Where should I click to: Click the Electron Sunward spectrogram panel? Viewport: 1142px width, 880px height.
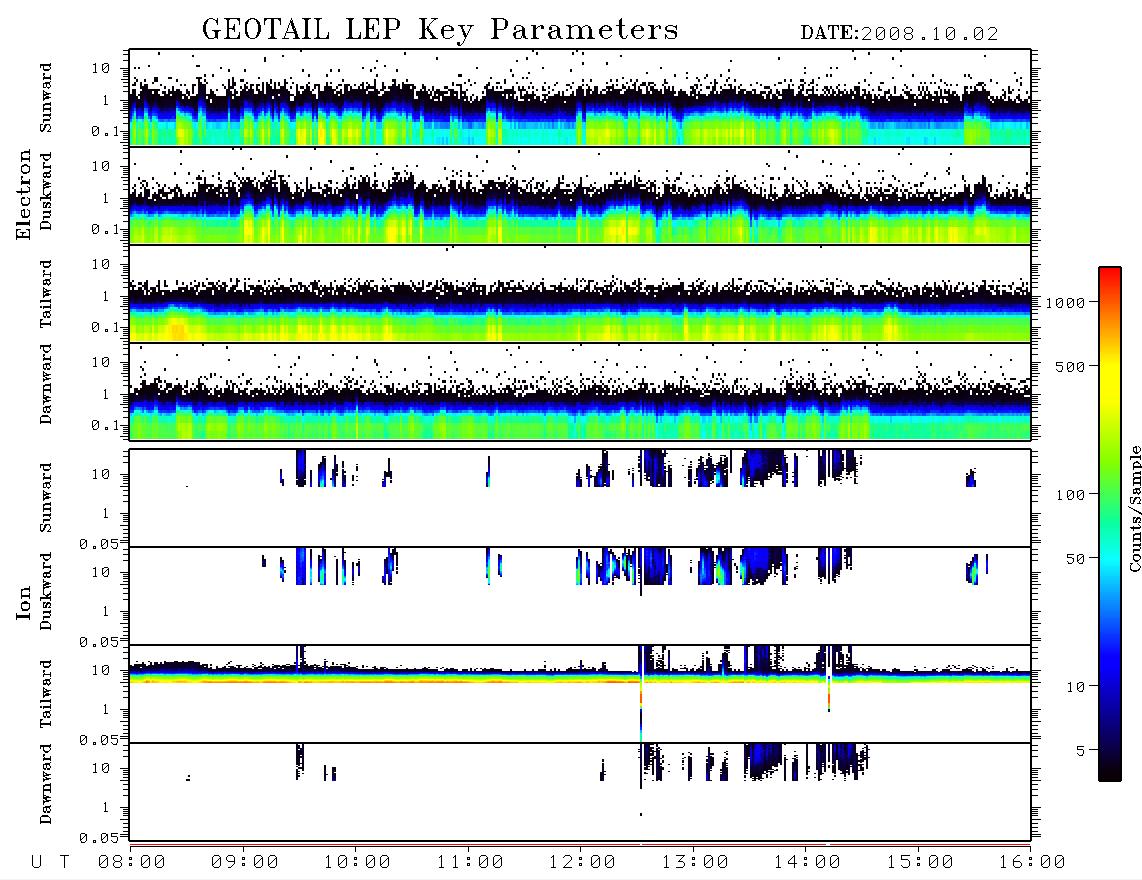pyautogui.click(x=580, y=98)
